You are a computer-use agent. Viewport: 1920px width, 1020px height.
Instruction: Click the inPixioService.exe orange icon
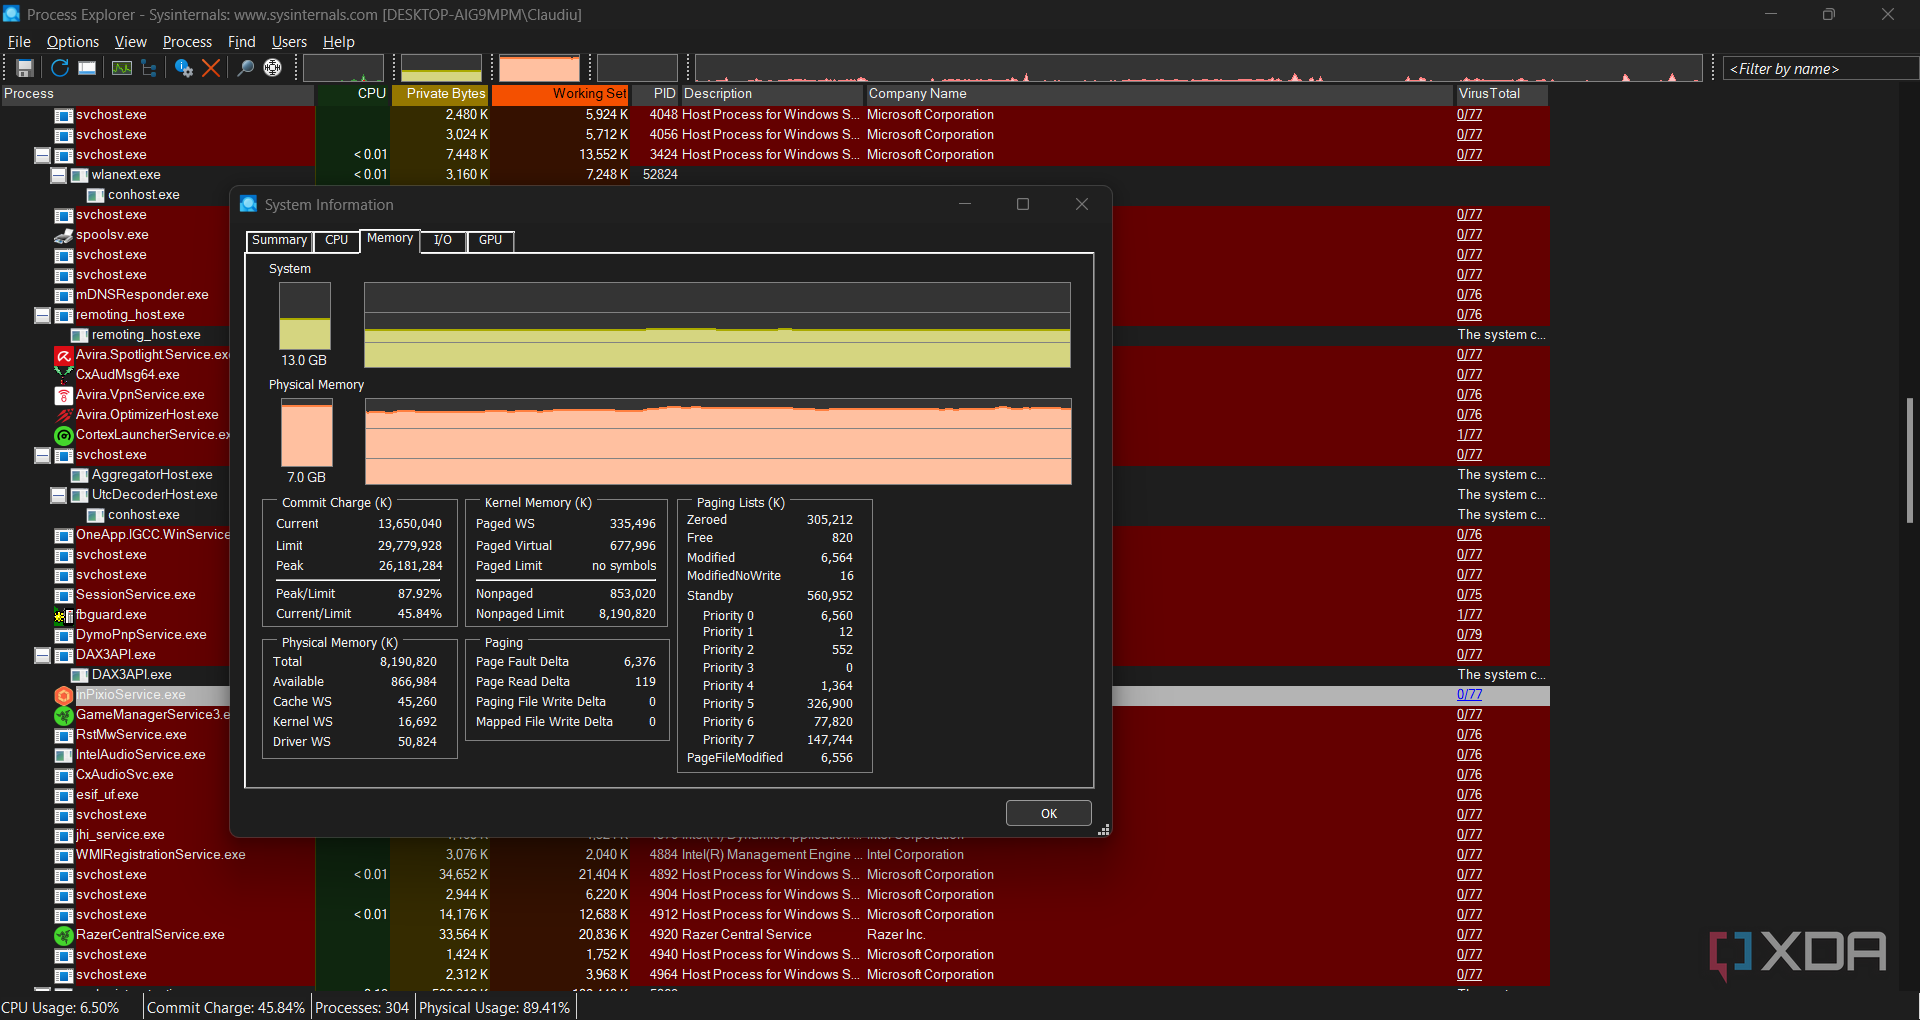click(x=63, y=695)
